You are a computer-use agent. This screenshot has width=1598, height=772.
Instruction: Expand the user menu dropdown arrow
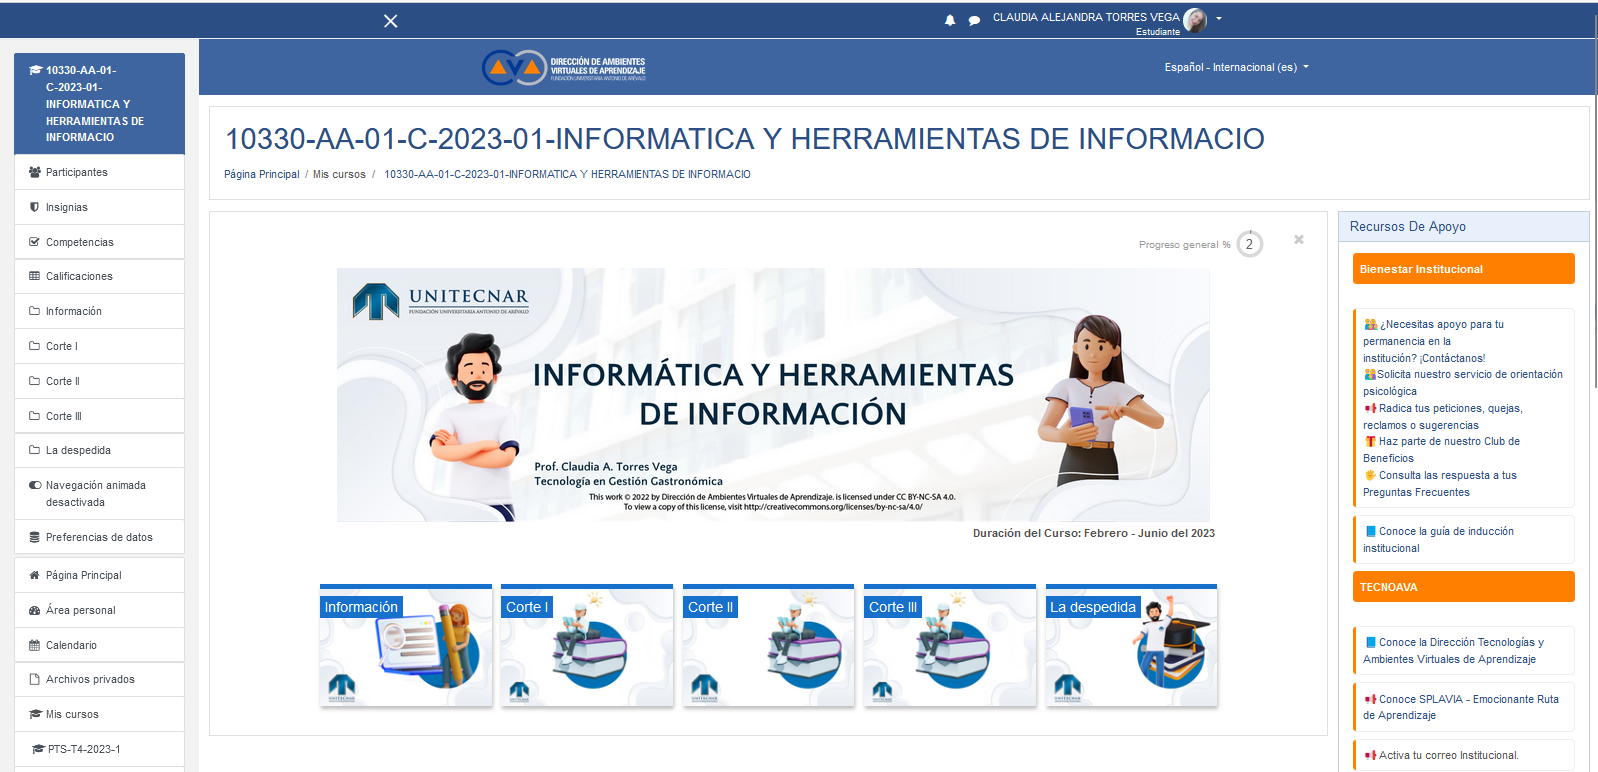[1219, 18]
